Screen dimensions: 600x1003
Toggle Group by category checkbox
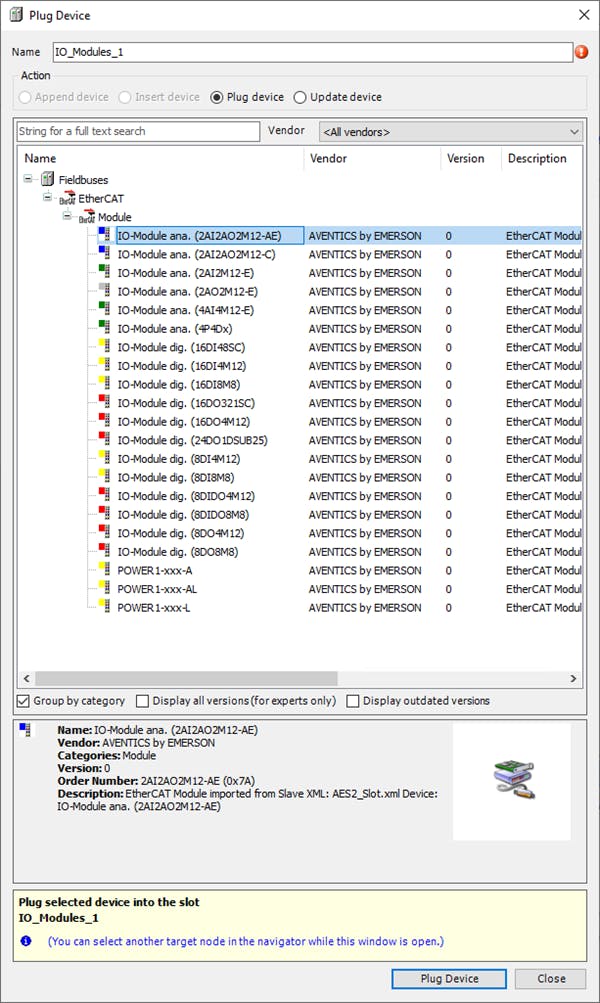click(x=24, y=701)
